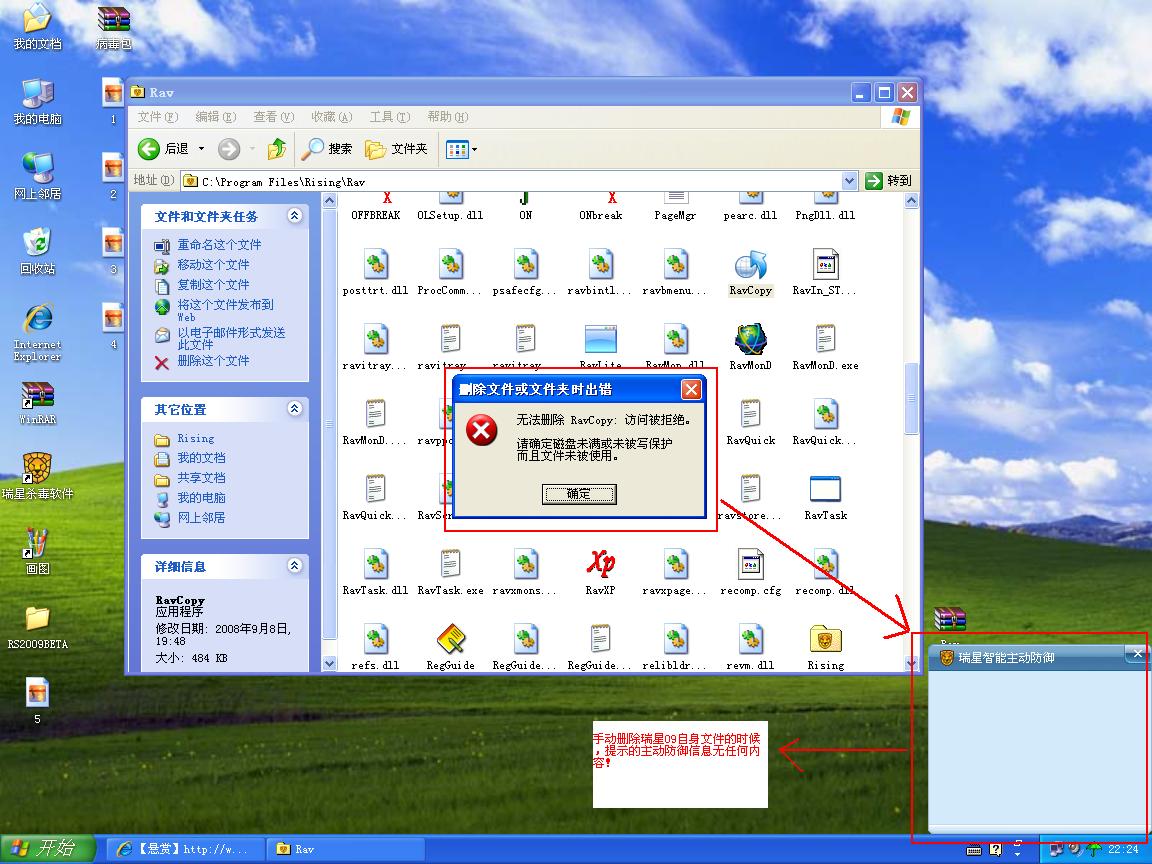Viewport: 1152px width, 864px height.
Task: Go to 共享文档 in Other Places
Action: [x=201, y=478]
